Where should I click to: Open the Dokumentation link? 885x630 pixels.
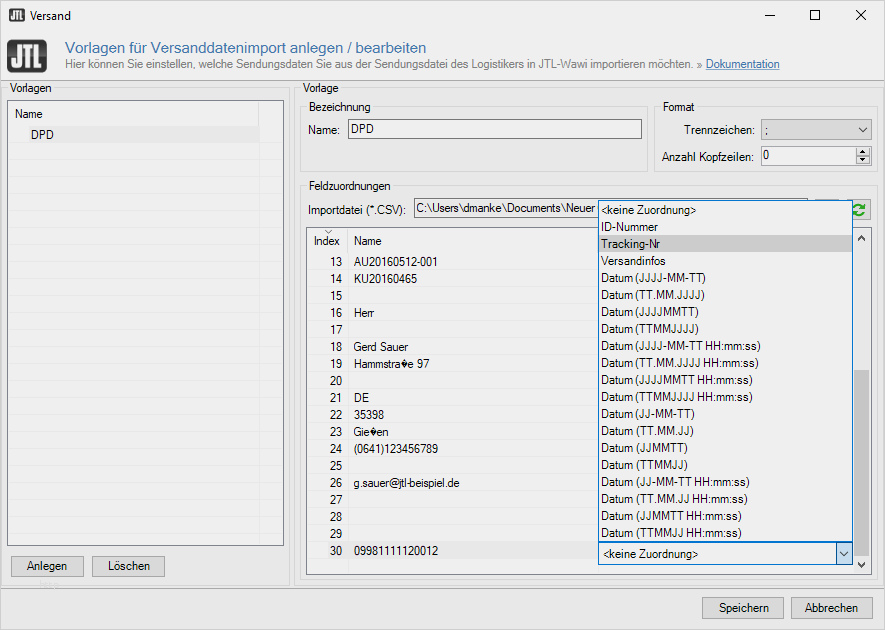pyautogui.click(x=742, y=64)
